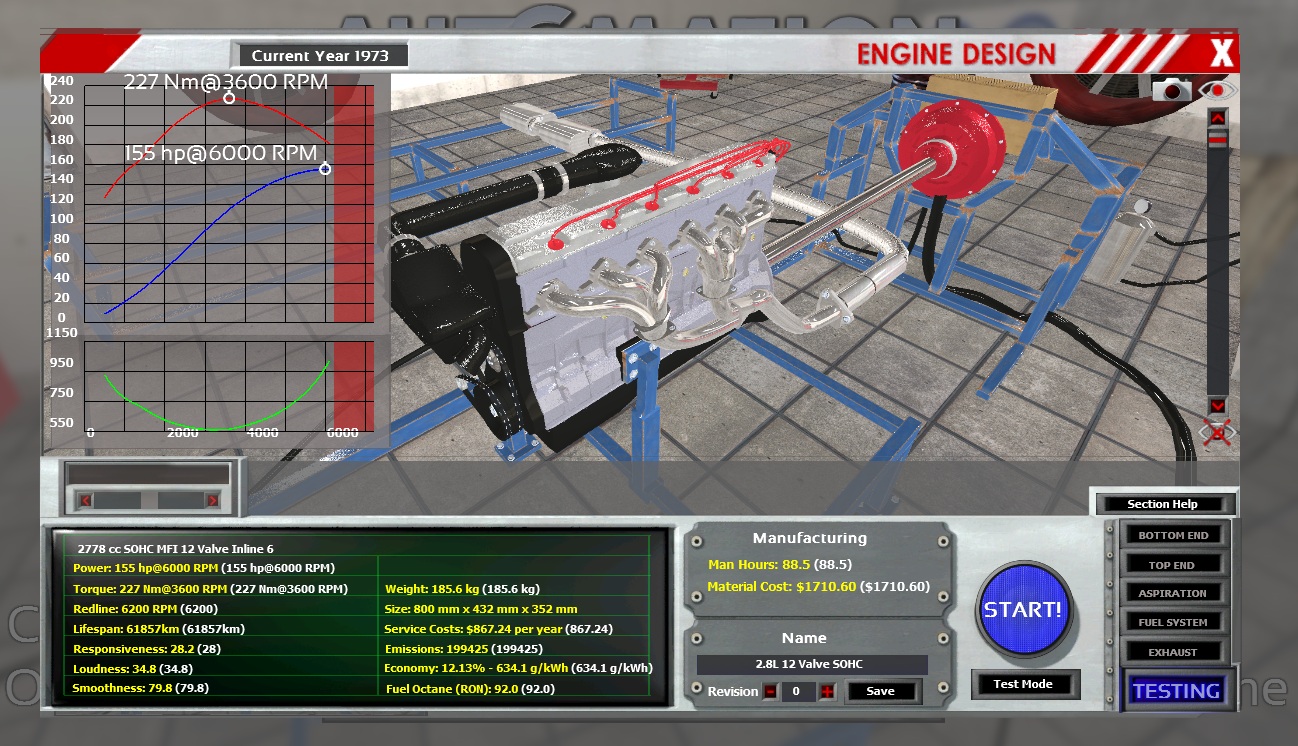Click the Test Mode button
The height and width of the screenshot is (746, 1298).
[1025, 684]
